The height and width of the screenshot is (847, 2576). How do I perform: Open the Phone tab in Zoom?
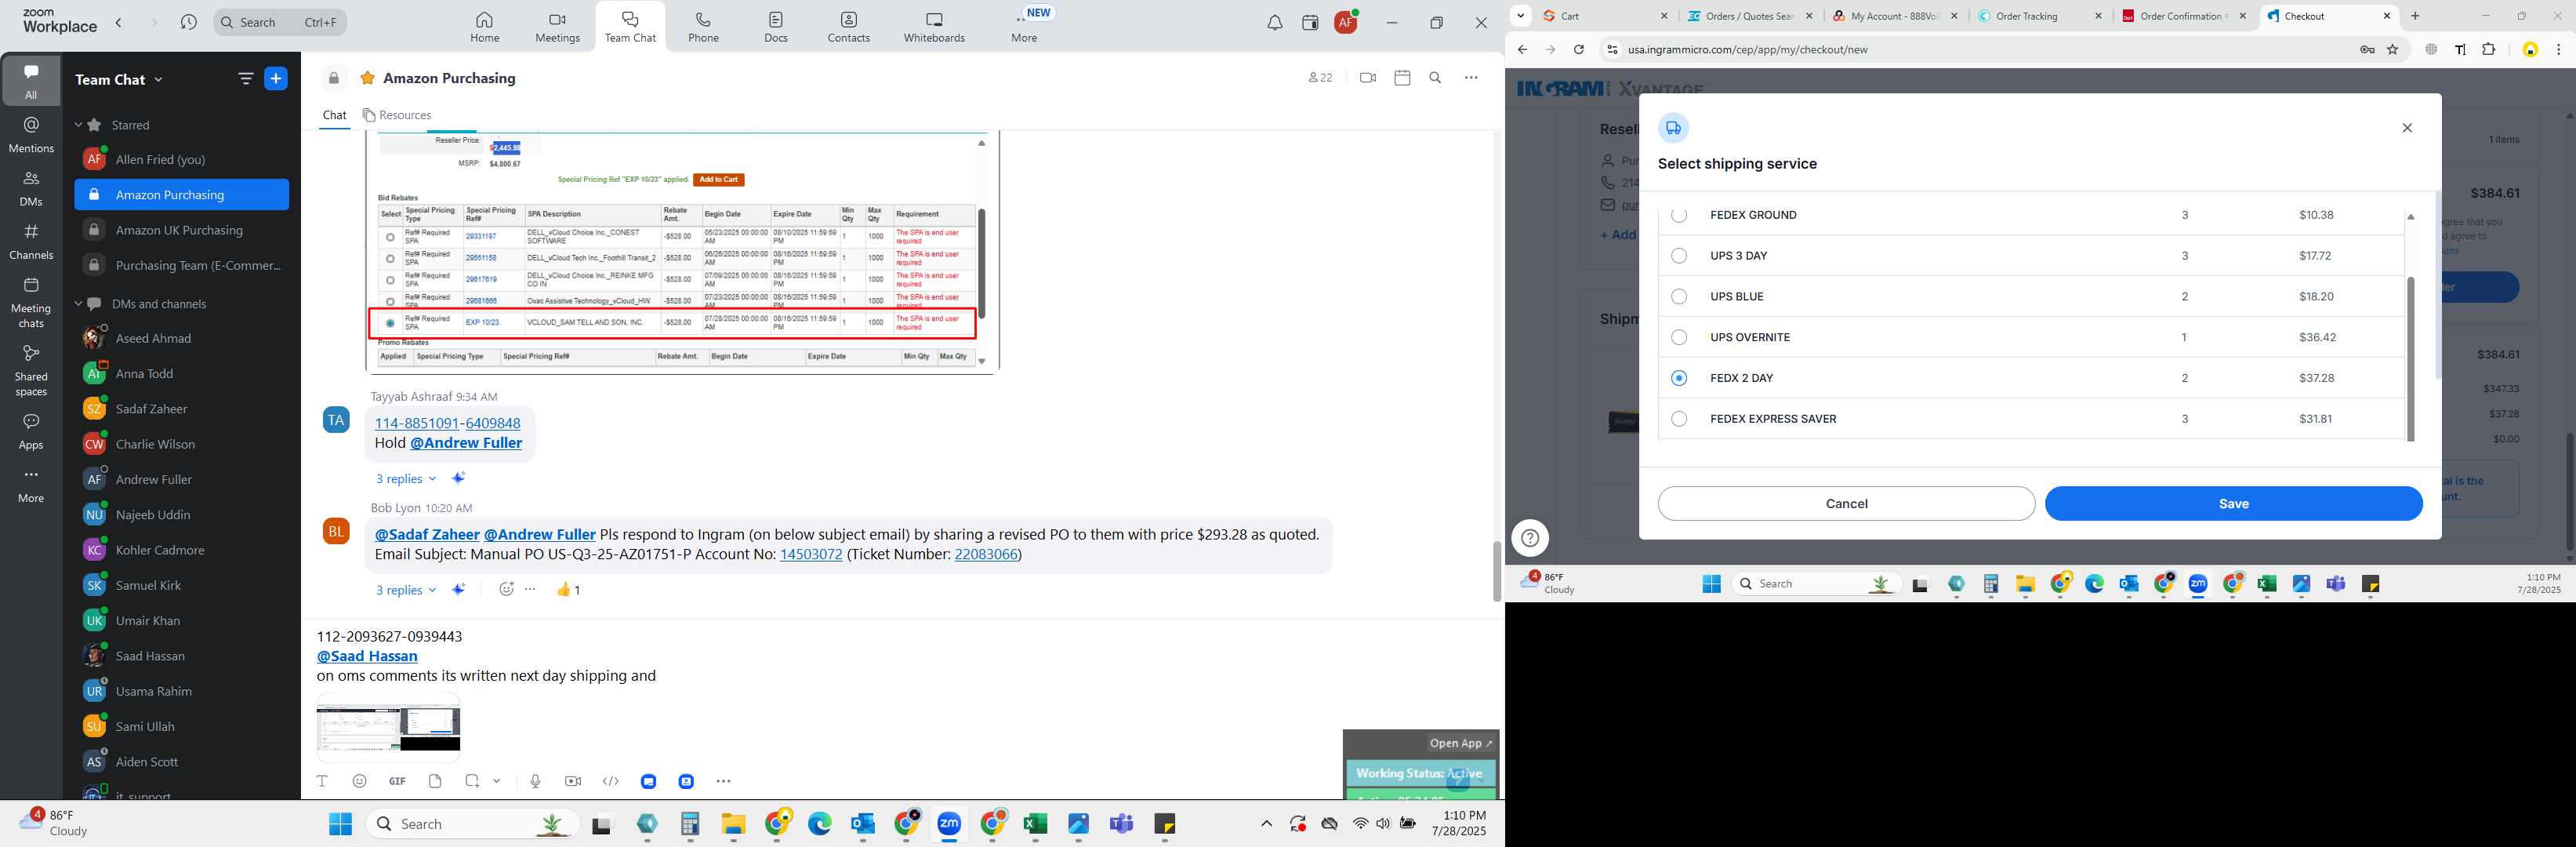pyautogui.click(x=703, y=27)
